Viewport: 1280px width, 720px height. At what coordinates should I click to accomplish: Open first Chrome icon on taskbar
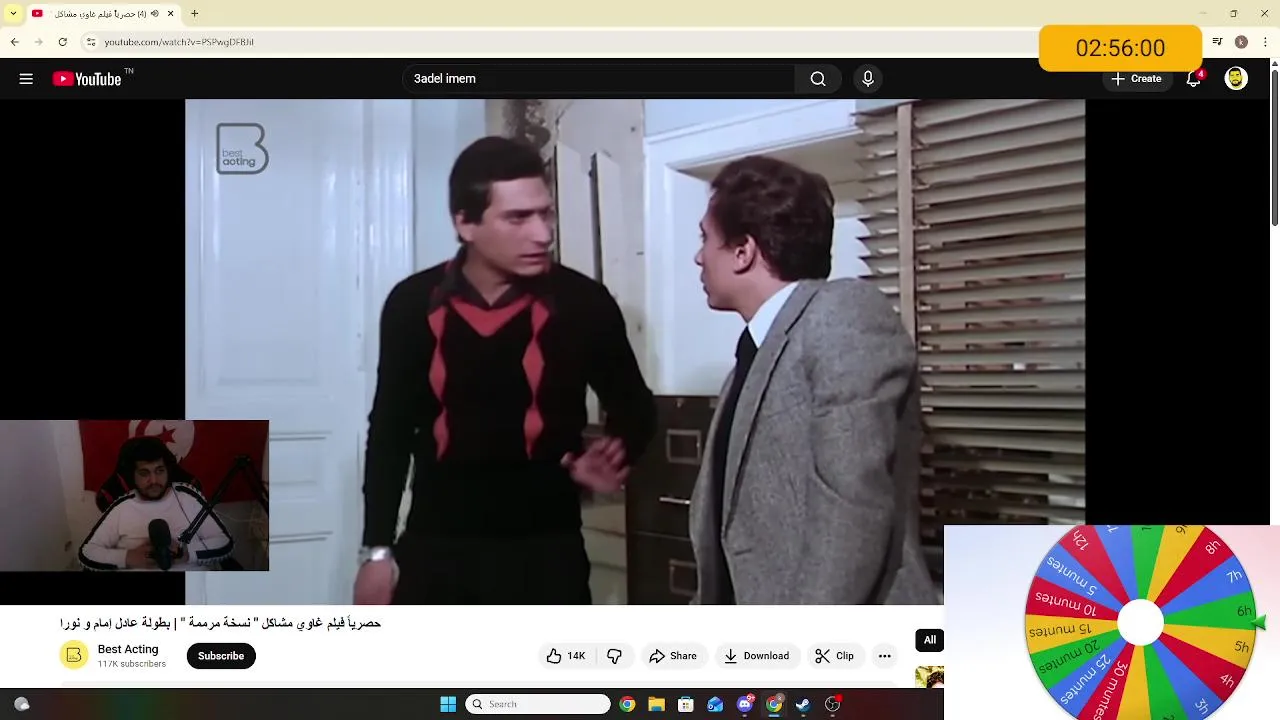pos(627,704)
